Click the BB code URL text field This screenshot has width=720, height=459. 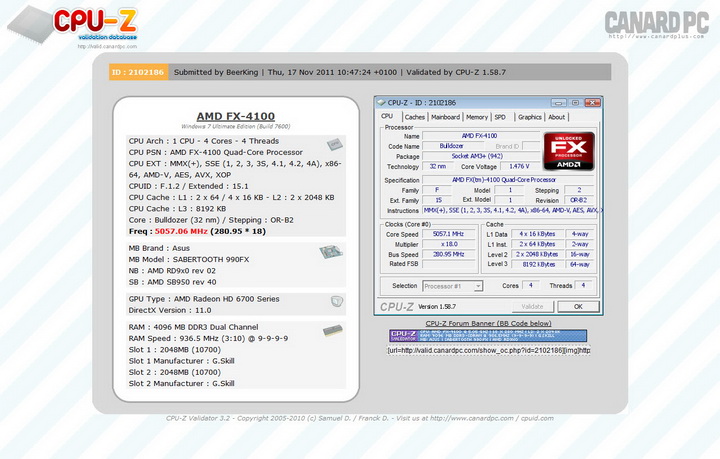tap(489, 350)
